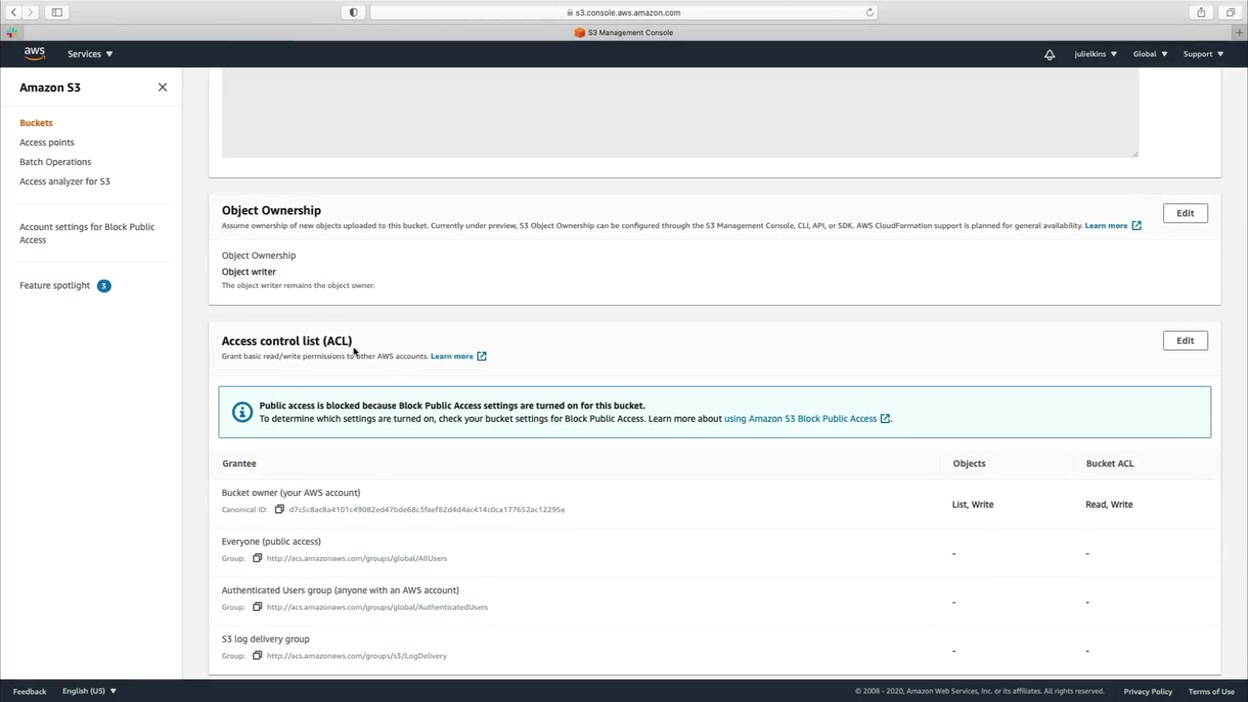Select Batch Operations in the sidebar
This screenshot has height=702, width=1248.
[55, 162]
